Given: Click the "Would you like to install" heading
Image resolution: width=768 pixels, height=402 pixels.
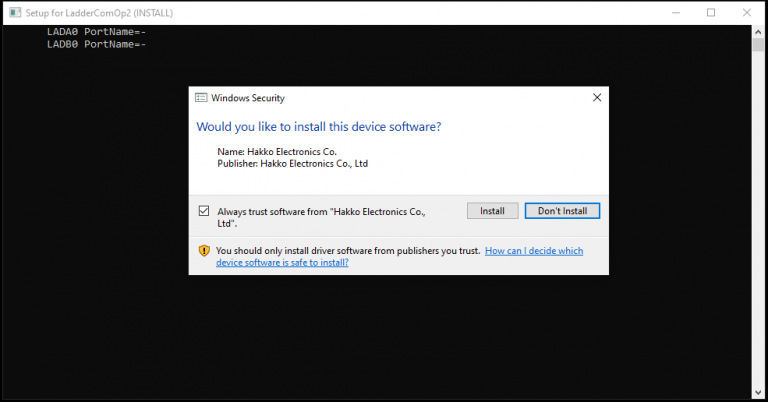Looking at the screenshot, I should coord(318,127).
